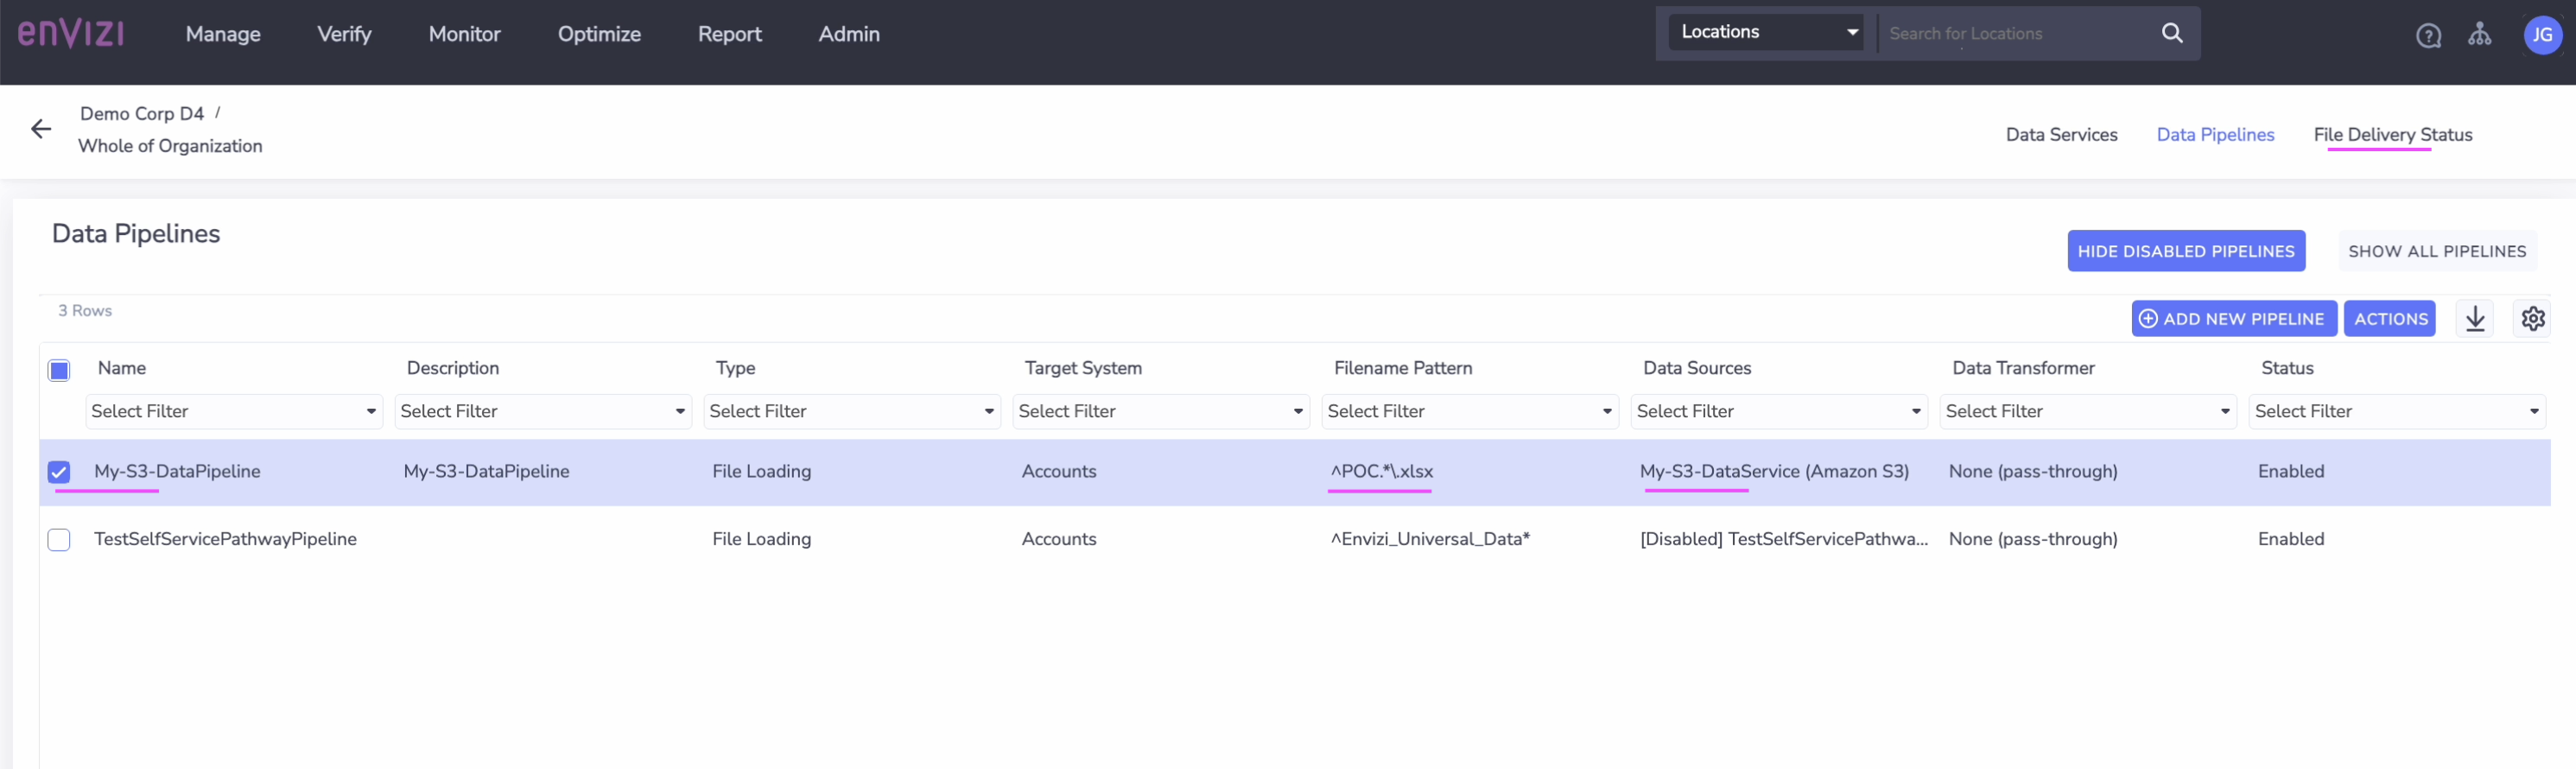
Task: Open the organization hierarchy icon
Action: [x=2479, y=35]
